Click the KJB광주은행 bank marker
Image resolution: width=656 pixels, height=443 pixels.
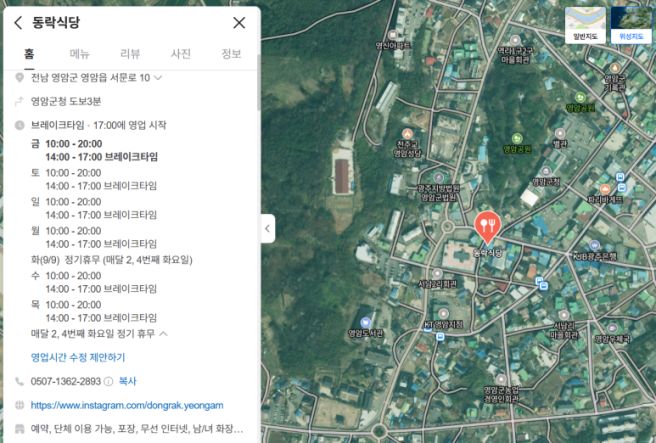pos(594,246)
